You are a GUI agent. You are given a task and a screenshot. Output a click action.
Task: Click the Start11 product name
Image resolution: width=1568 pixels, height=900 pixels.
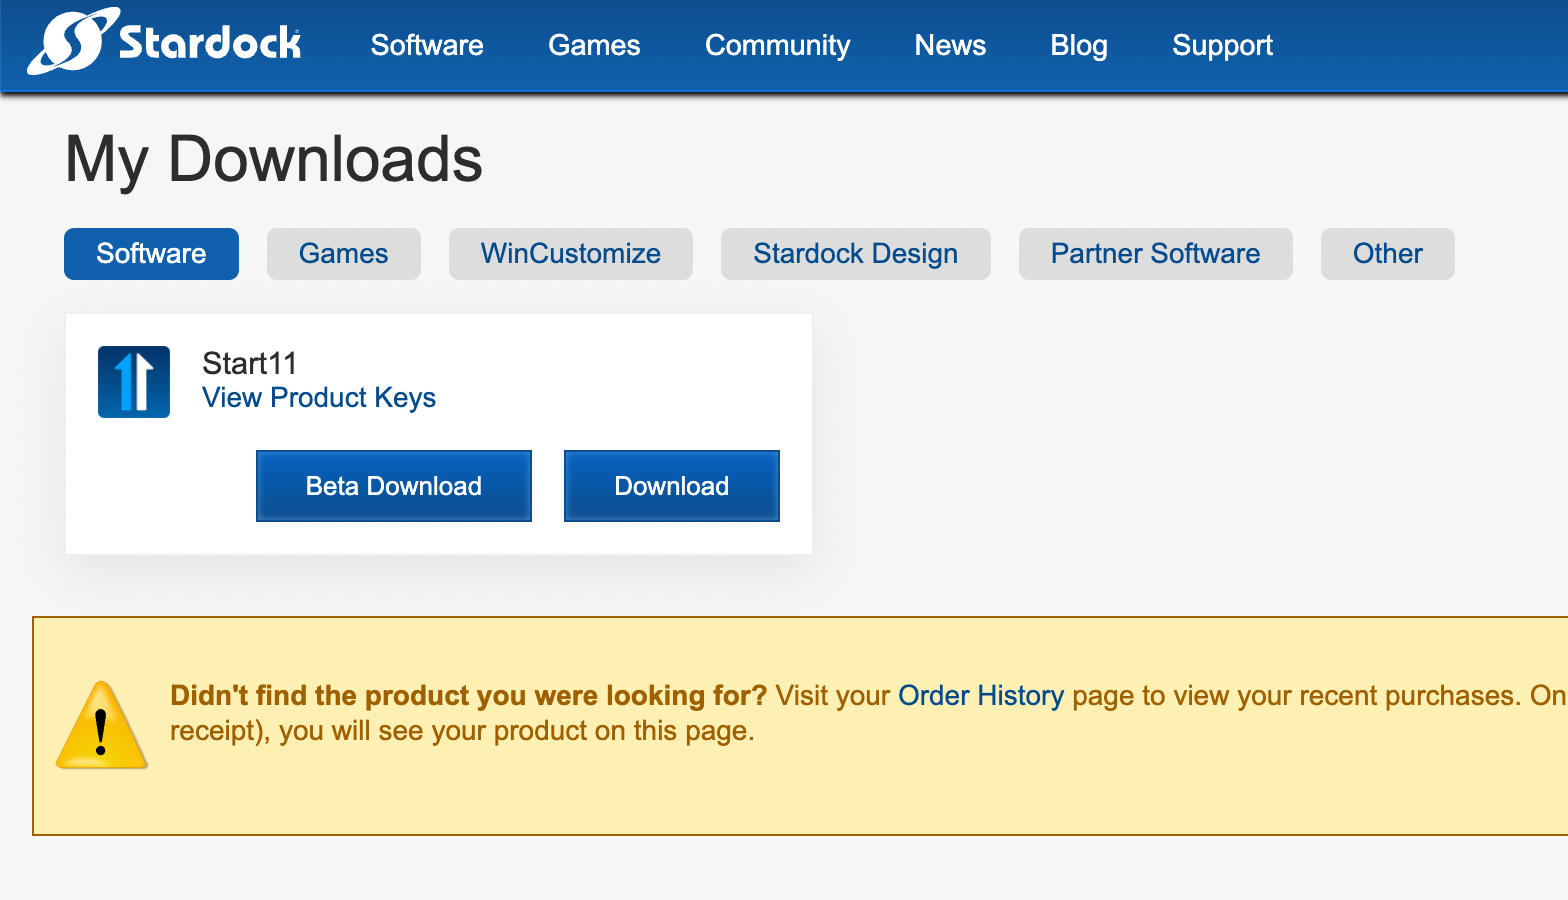pos(250,363)
